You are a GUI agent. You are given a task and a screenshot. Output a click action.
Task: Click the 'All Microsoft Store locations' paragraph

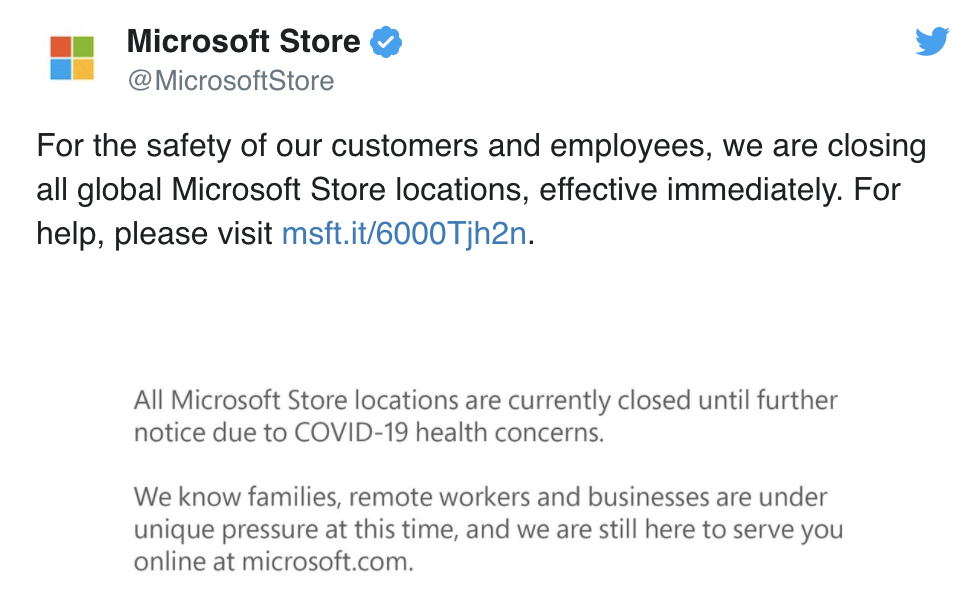[485, 416]
